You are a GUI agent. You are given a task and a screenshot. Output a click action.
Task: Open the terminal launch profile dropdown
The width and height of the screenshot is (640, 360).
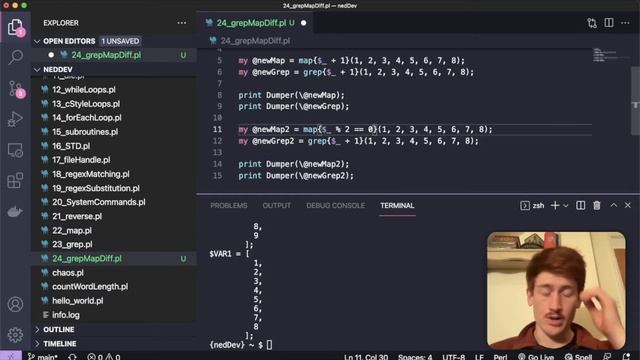tap(566, 206)
